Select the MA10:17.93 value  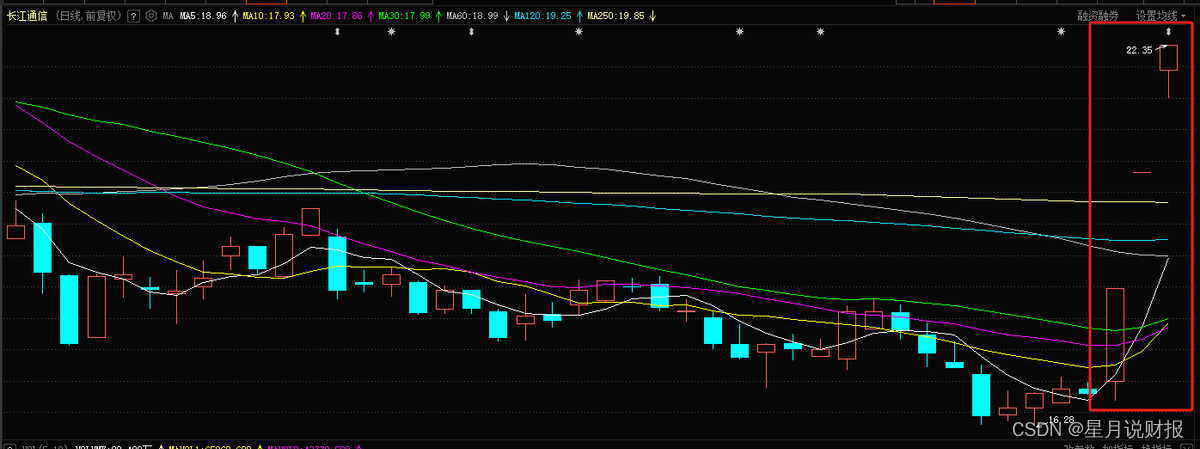pos(269,16)
